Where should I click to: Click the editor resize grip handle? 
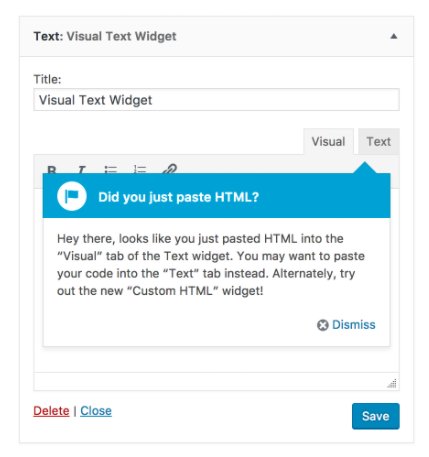(x=392, y=384)
